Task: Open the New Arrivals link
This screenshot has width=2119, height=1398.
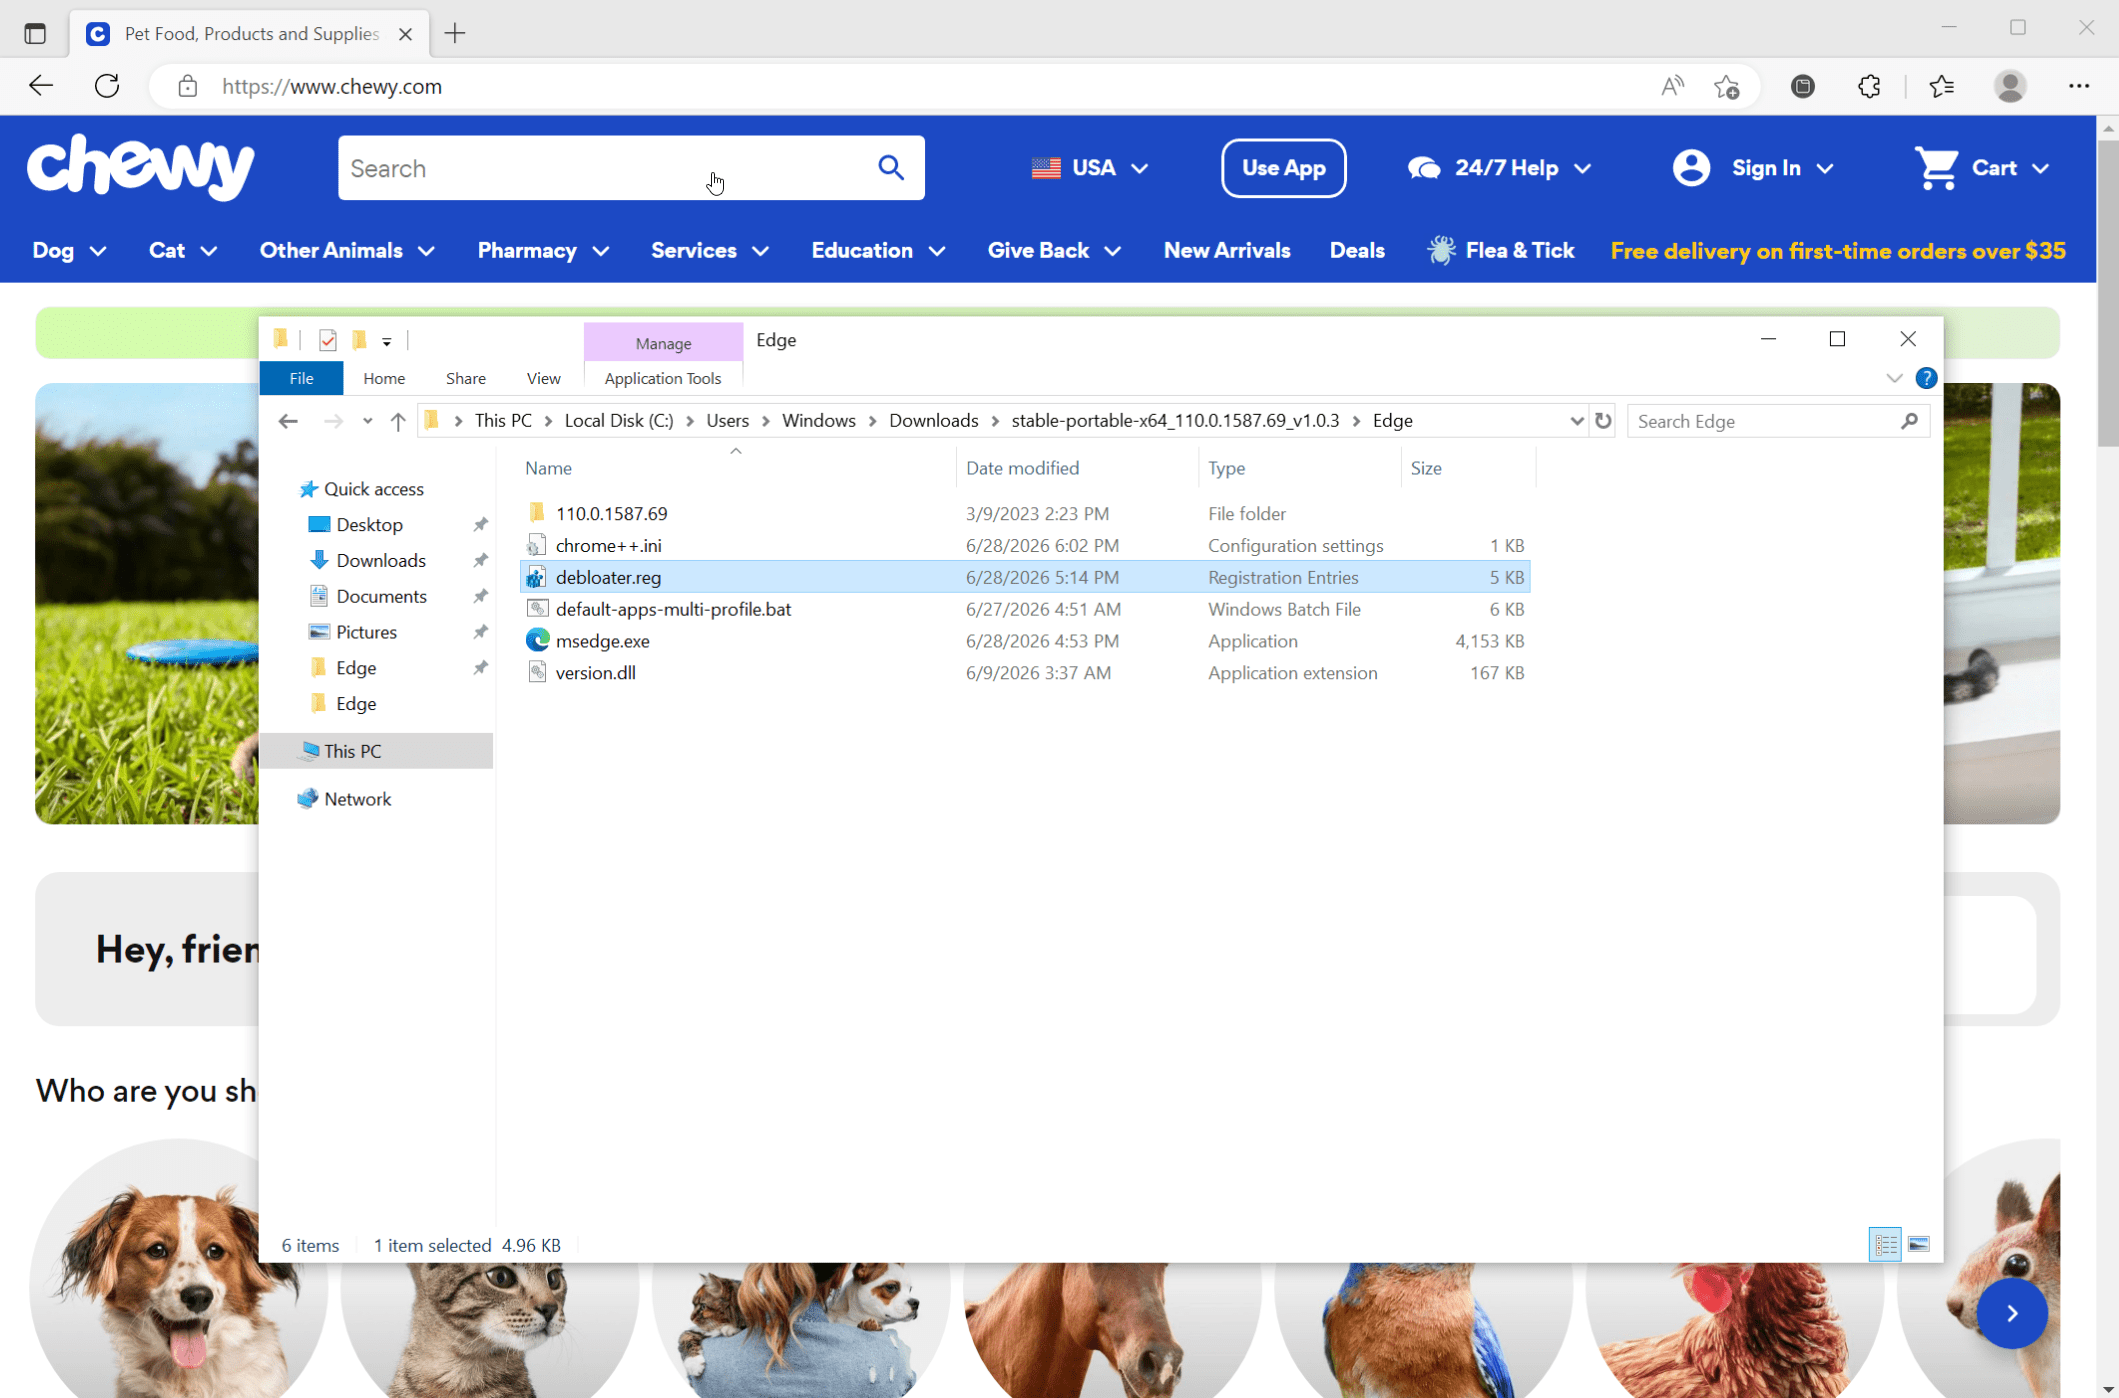Action: click(x=1227, y=251)
